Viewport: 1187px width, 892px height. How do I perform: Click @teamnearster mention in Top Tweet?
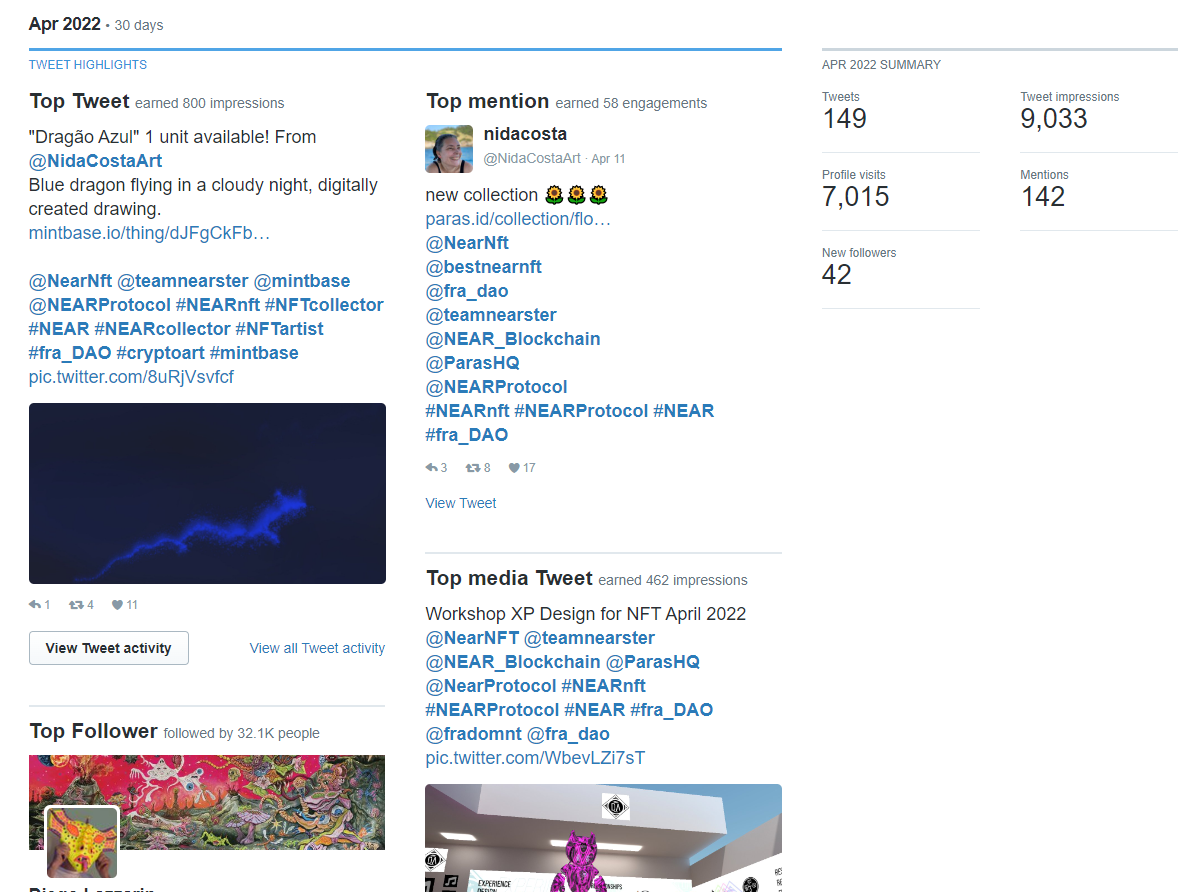click(182, 281)
